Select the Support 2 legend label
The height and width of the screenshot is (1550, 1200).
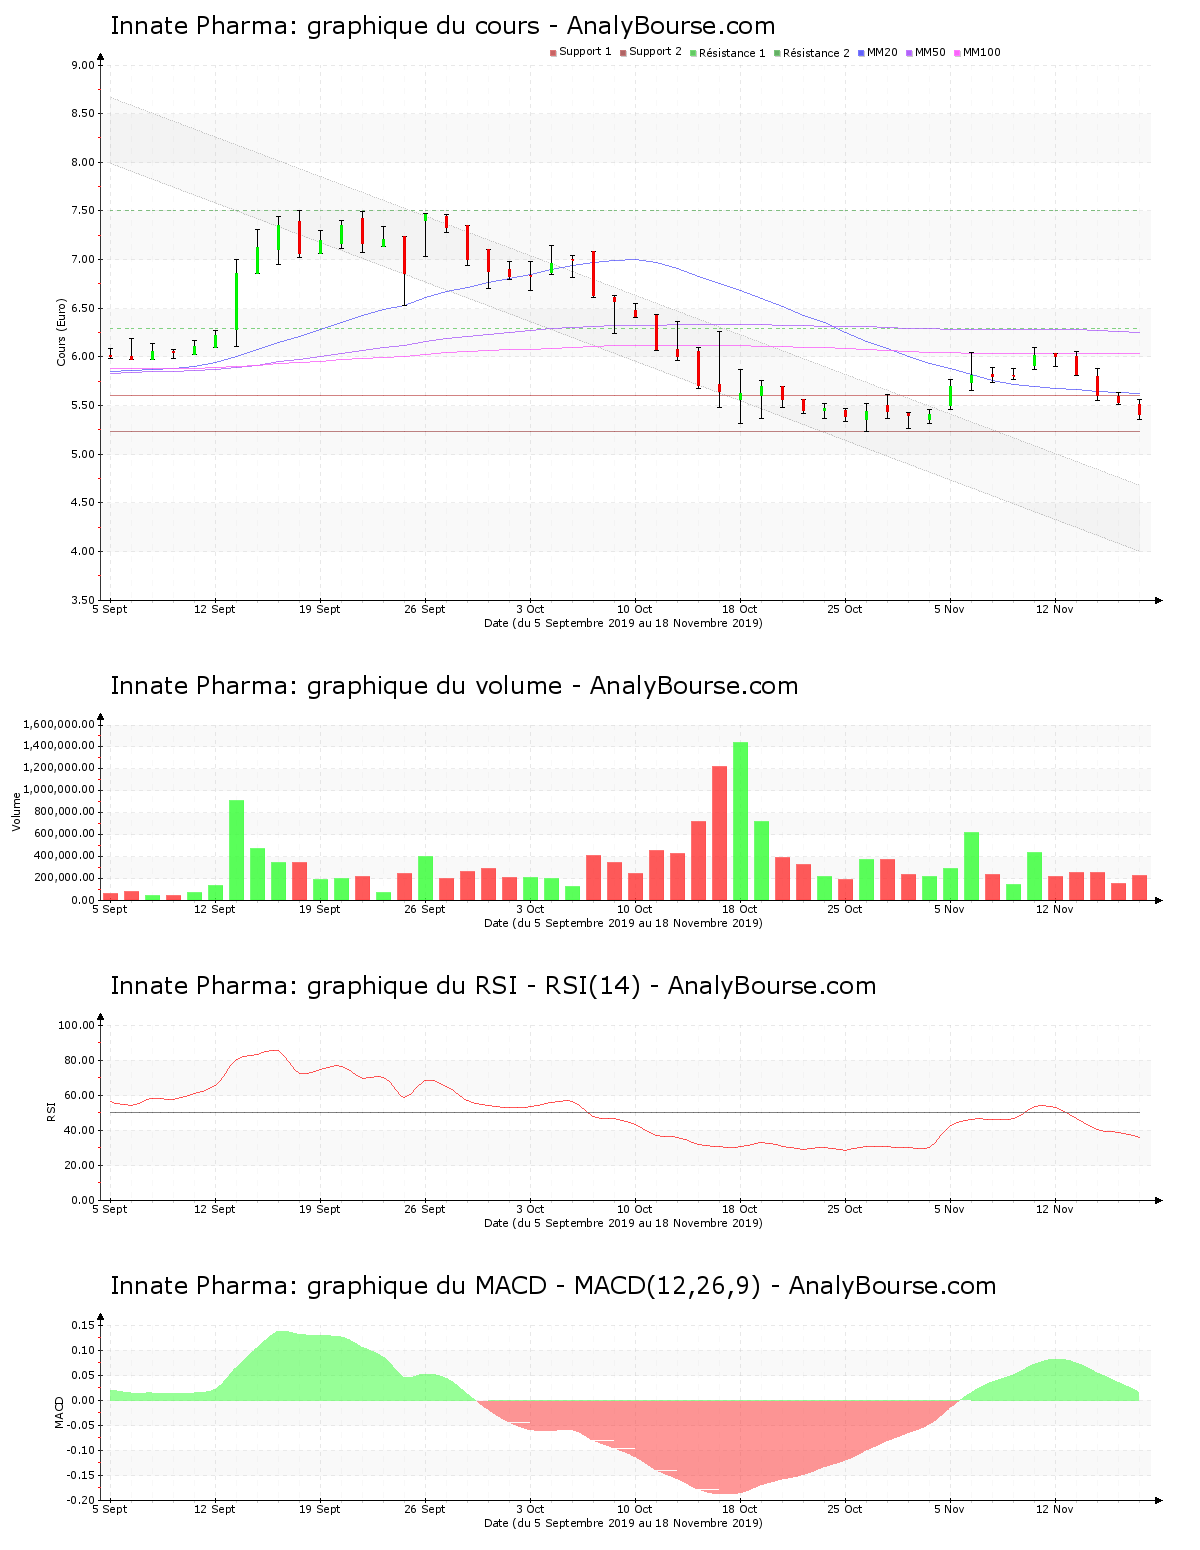pos(655,52)
